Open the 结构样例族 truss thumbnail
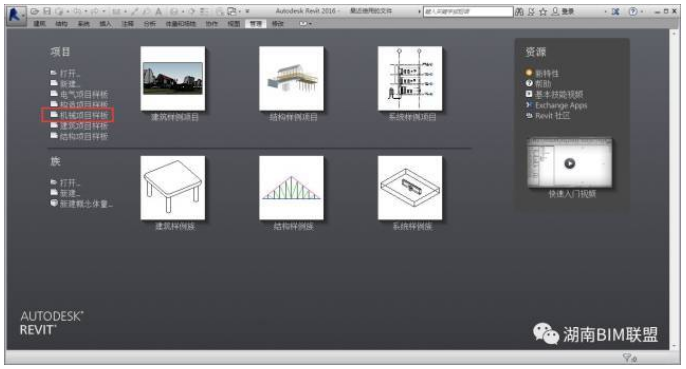 291,188
